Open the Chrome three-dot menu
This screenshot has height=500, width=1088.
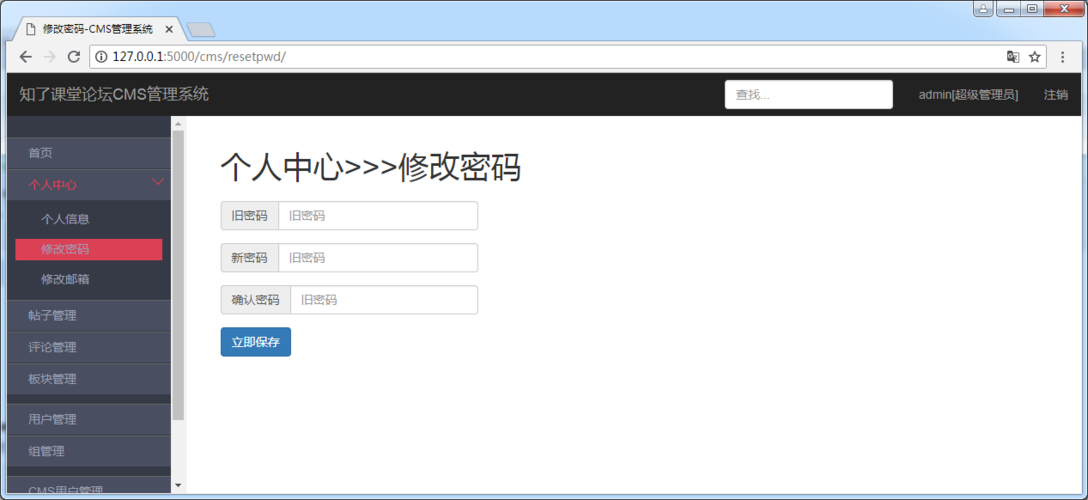click(1062, 57)
